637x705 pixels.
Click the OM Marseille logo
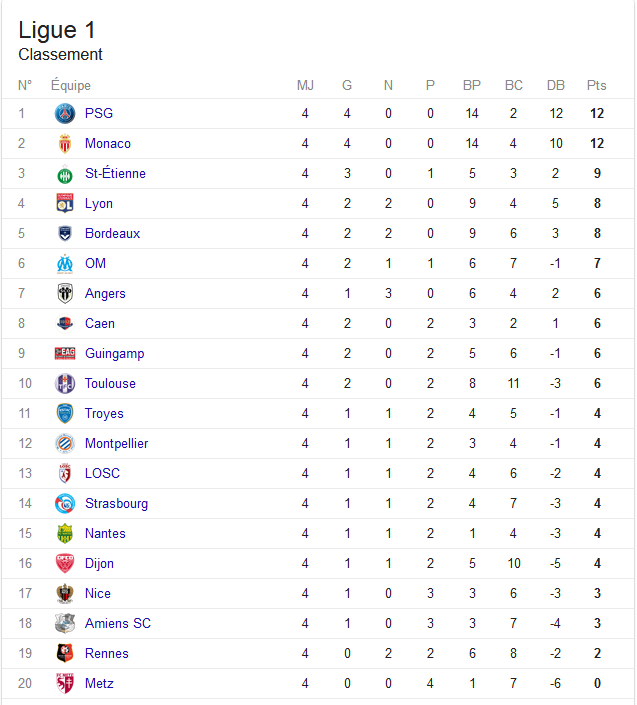click(65, 263)
